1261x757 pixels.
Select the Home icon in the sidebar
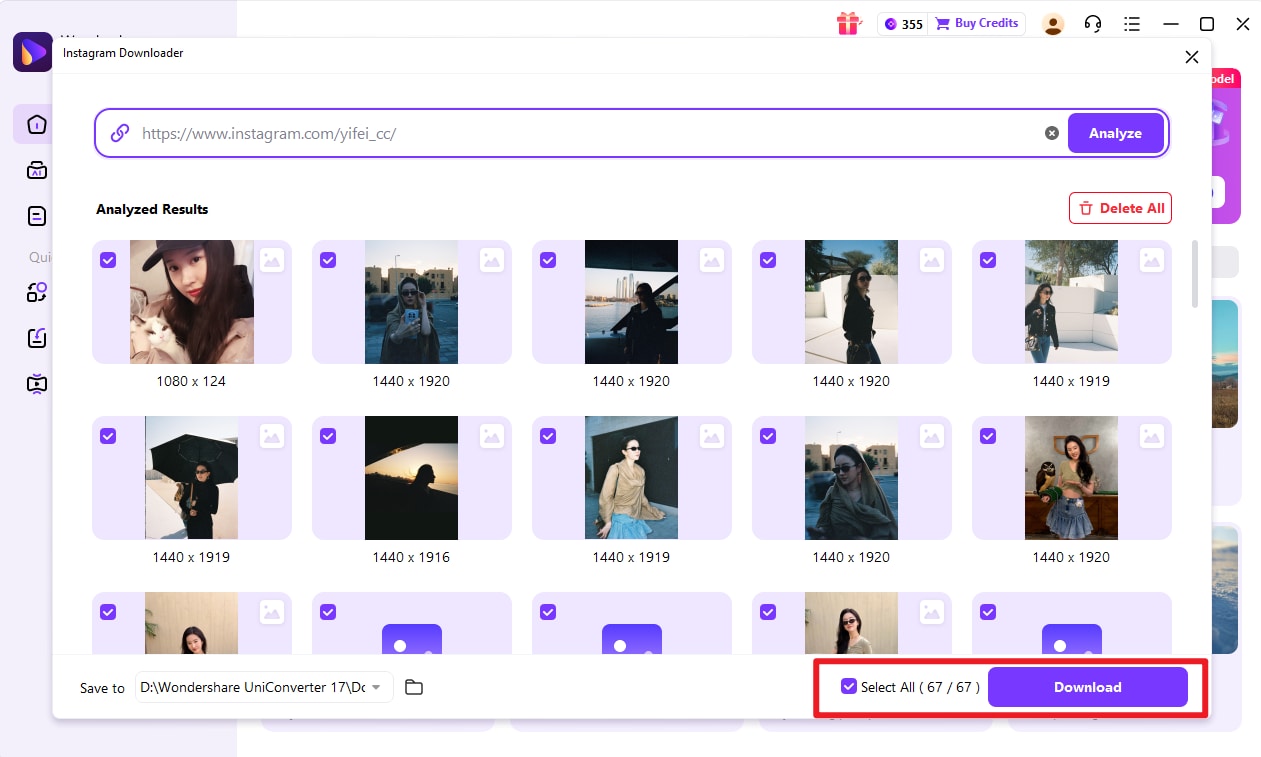(x=35, y=124)
